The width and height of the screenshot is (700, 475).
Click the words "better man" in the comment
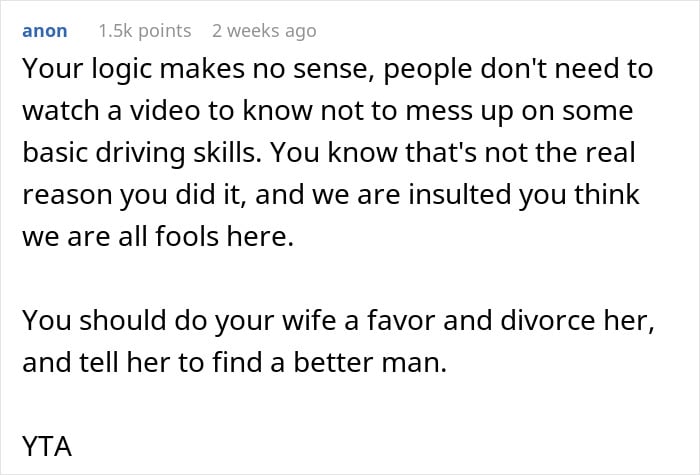pyautogui.click(x=370, y=362)
